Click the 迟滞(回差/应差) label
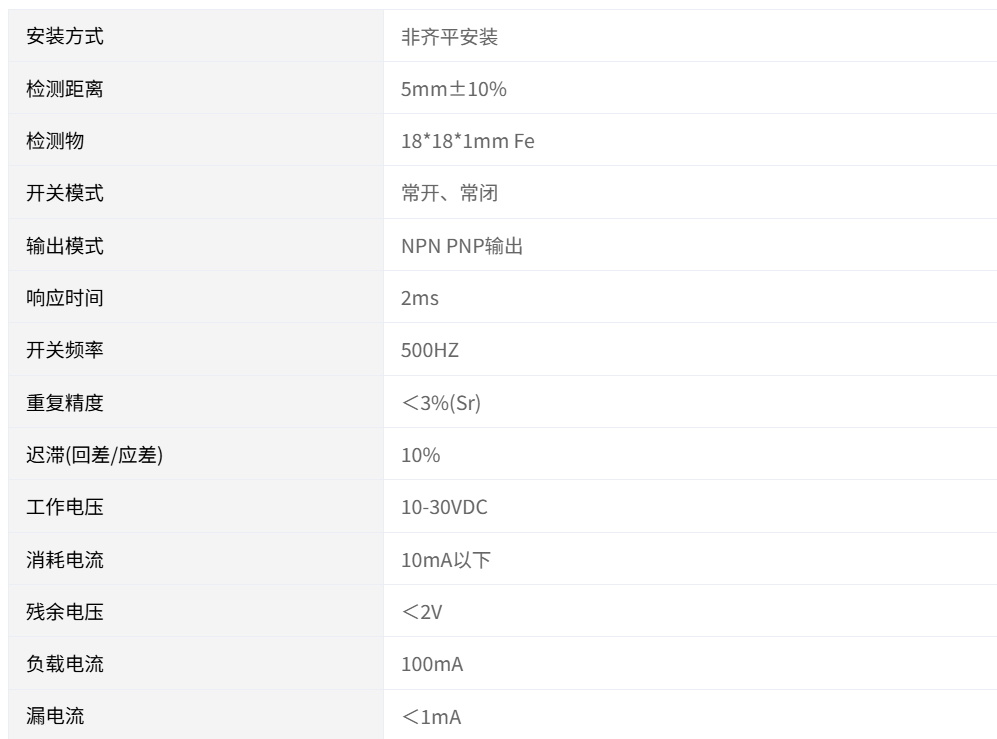 click(94, 455)
